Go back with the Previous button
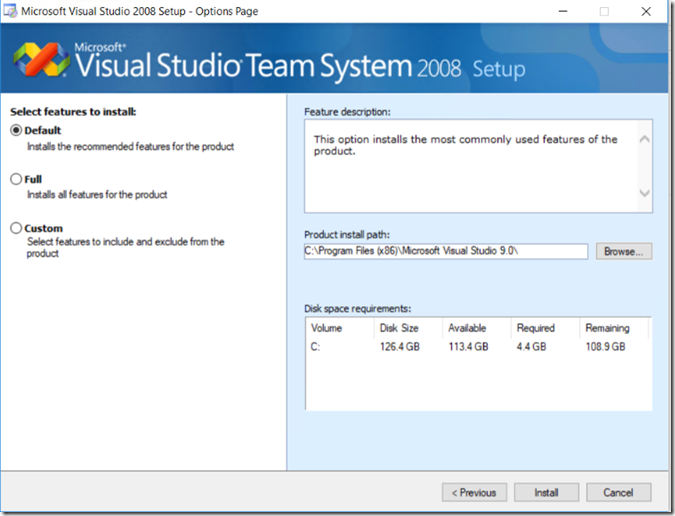Viewport: 675px width, 516px height. click(x=474, y=492)
